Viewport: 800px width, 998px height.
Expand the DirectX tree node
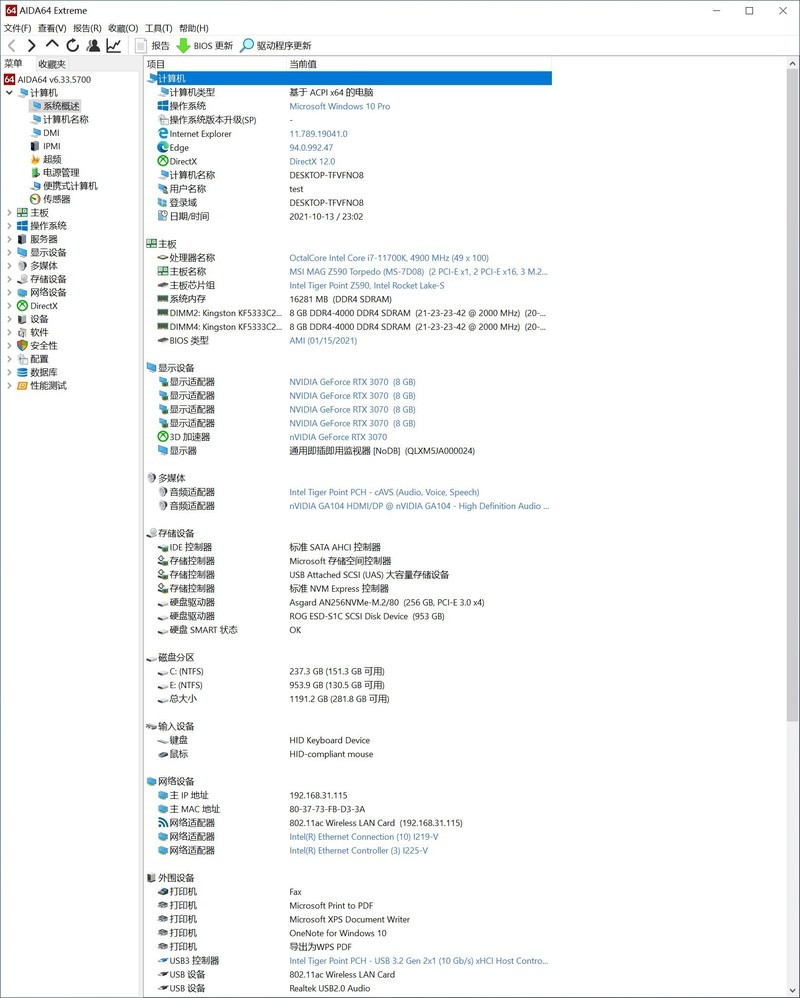pos(9,306)
